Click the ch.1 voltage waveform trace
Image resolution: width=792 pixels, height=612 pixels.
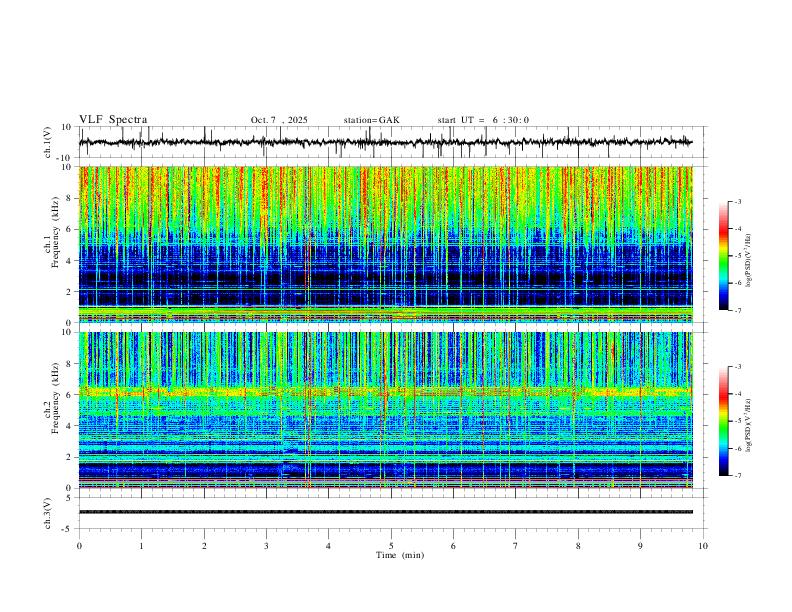(385, 142)
